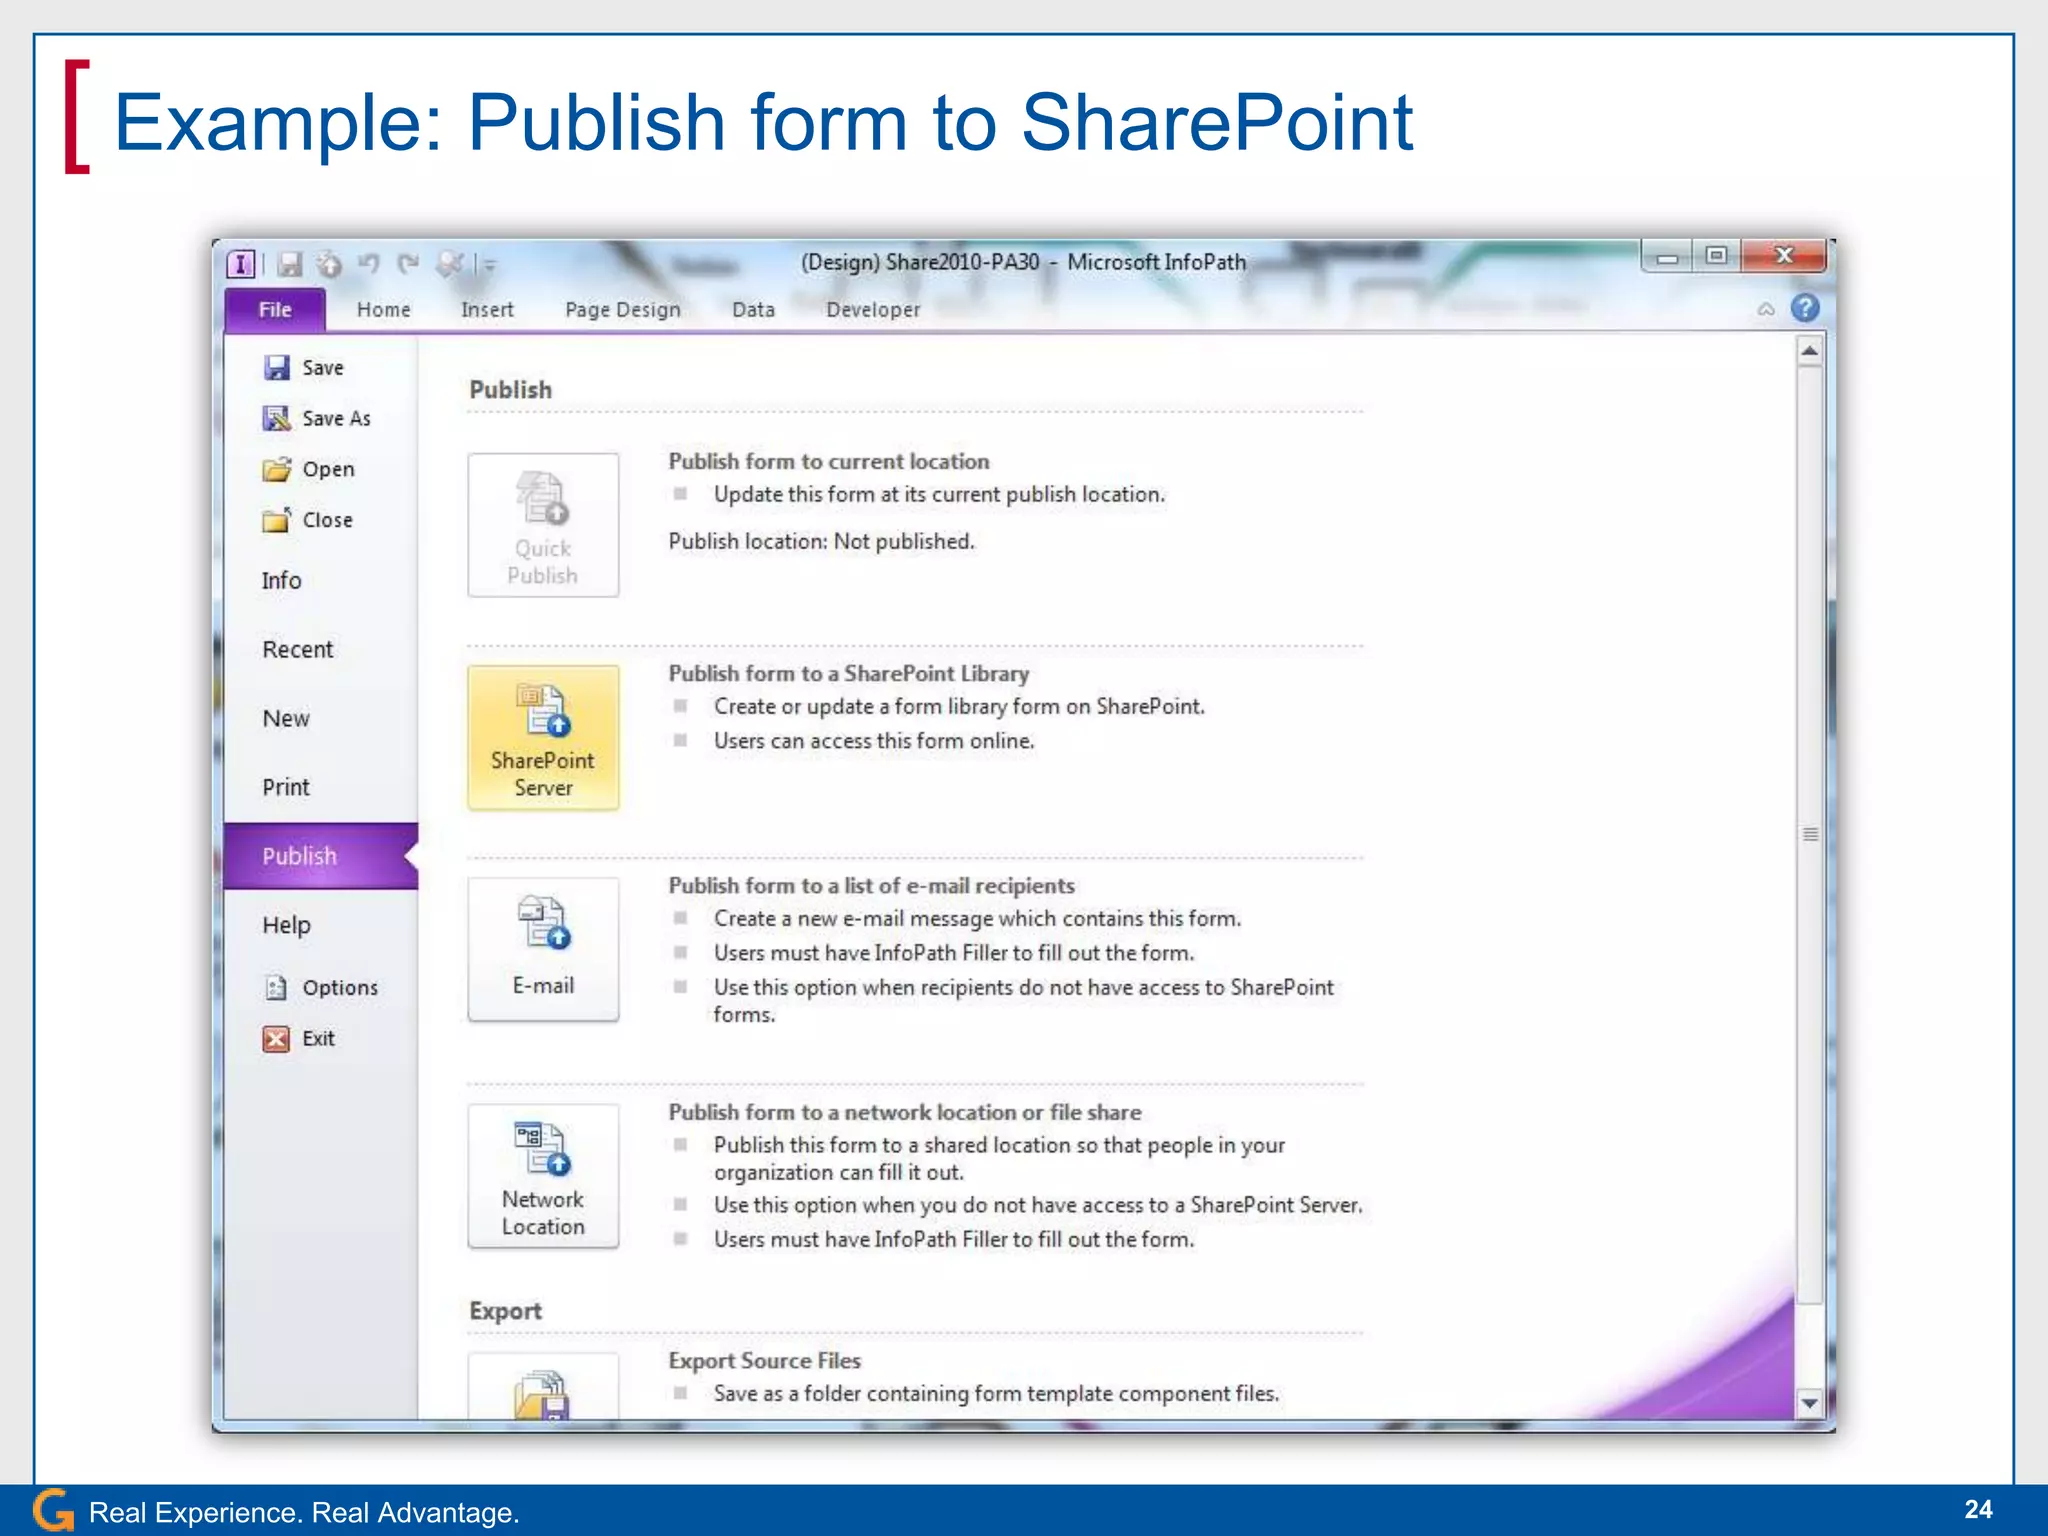The width and height of the screenshot is (2048, 1536).
Task: Click the Save icon in quick access toolbar
Action: tap(290, 264)
